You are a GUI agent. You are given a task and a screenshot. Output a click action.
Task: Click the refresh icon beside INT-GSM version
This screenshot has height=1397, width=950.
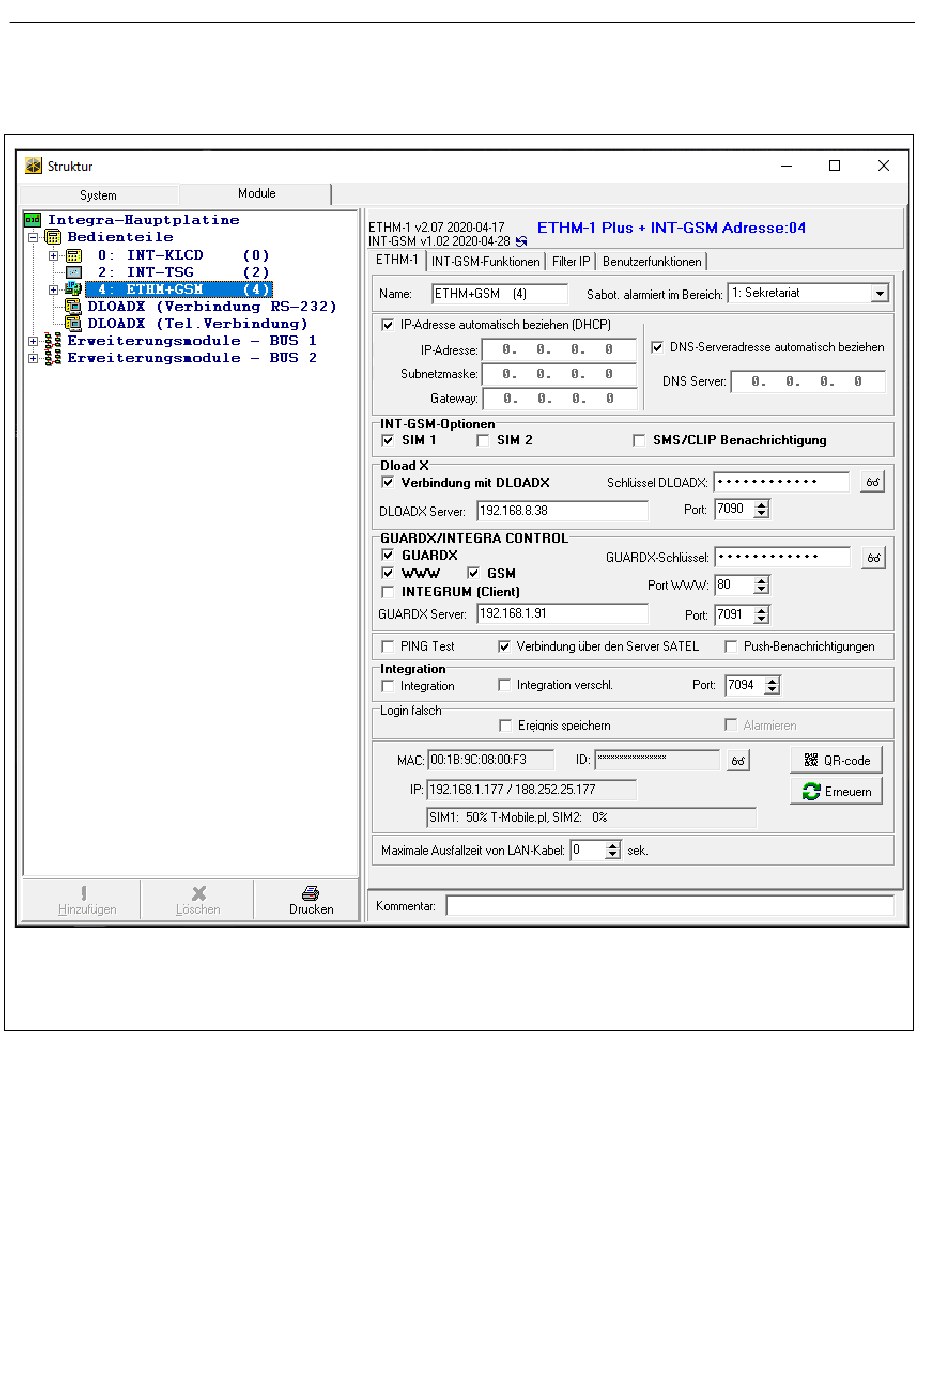coord(521,242)
